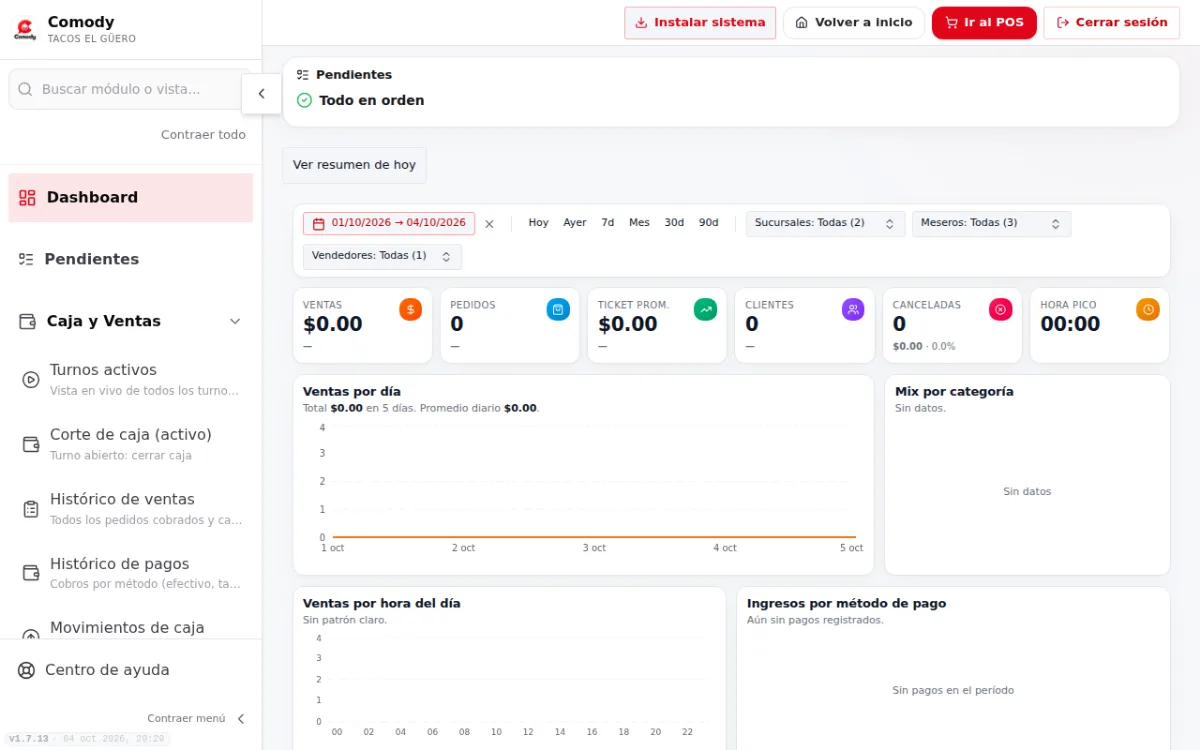1200x750 pixels.
Task: Open the date range 01/10/2026 → 04/10/2026 picker
Action: (x=389, y=223)
